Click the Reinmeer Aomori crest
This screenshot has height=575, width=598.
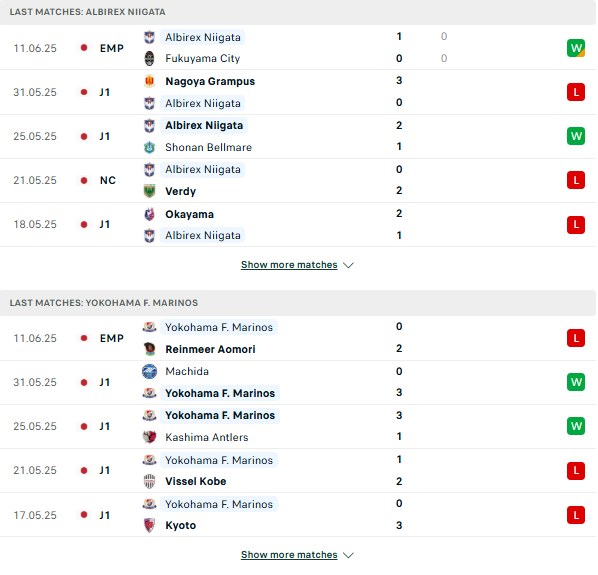pyautogui.click(x=150, y=349)
